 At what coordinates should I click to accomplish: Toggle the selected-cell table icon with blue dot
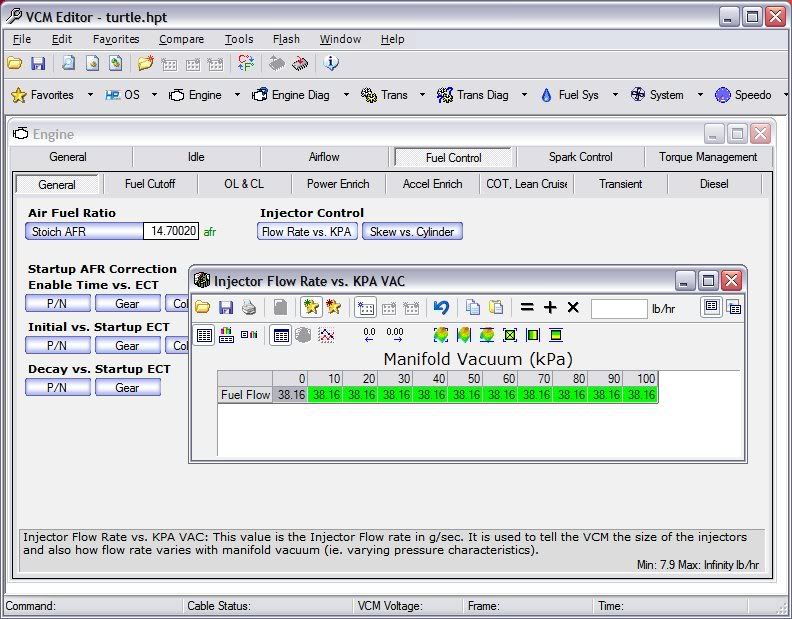(365, 307)
